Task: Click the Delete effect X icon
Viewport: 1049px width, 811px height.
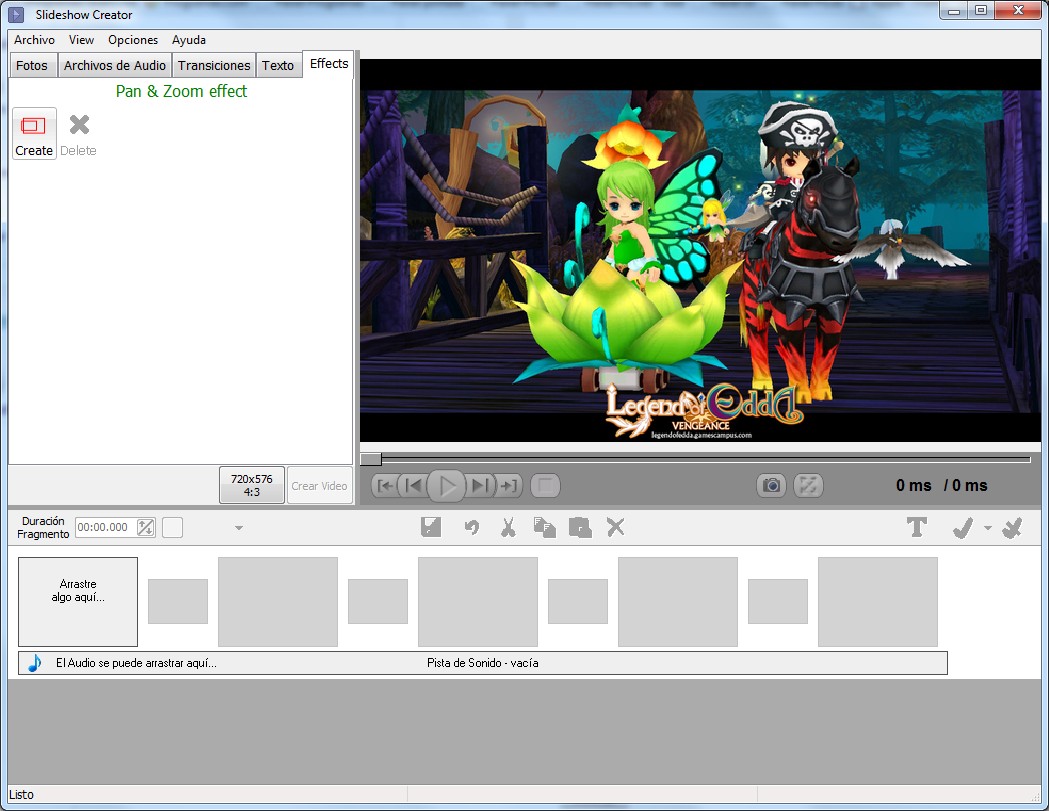Action: 79,125
